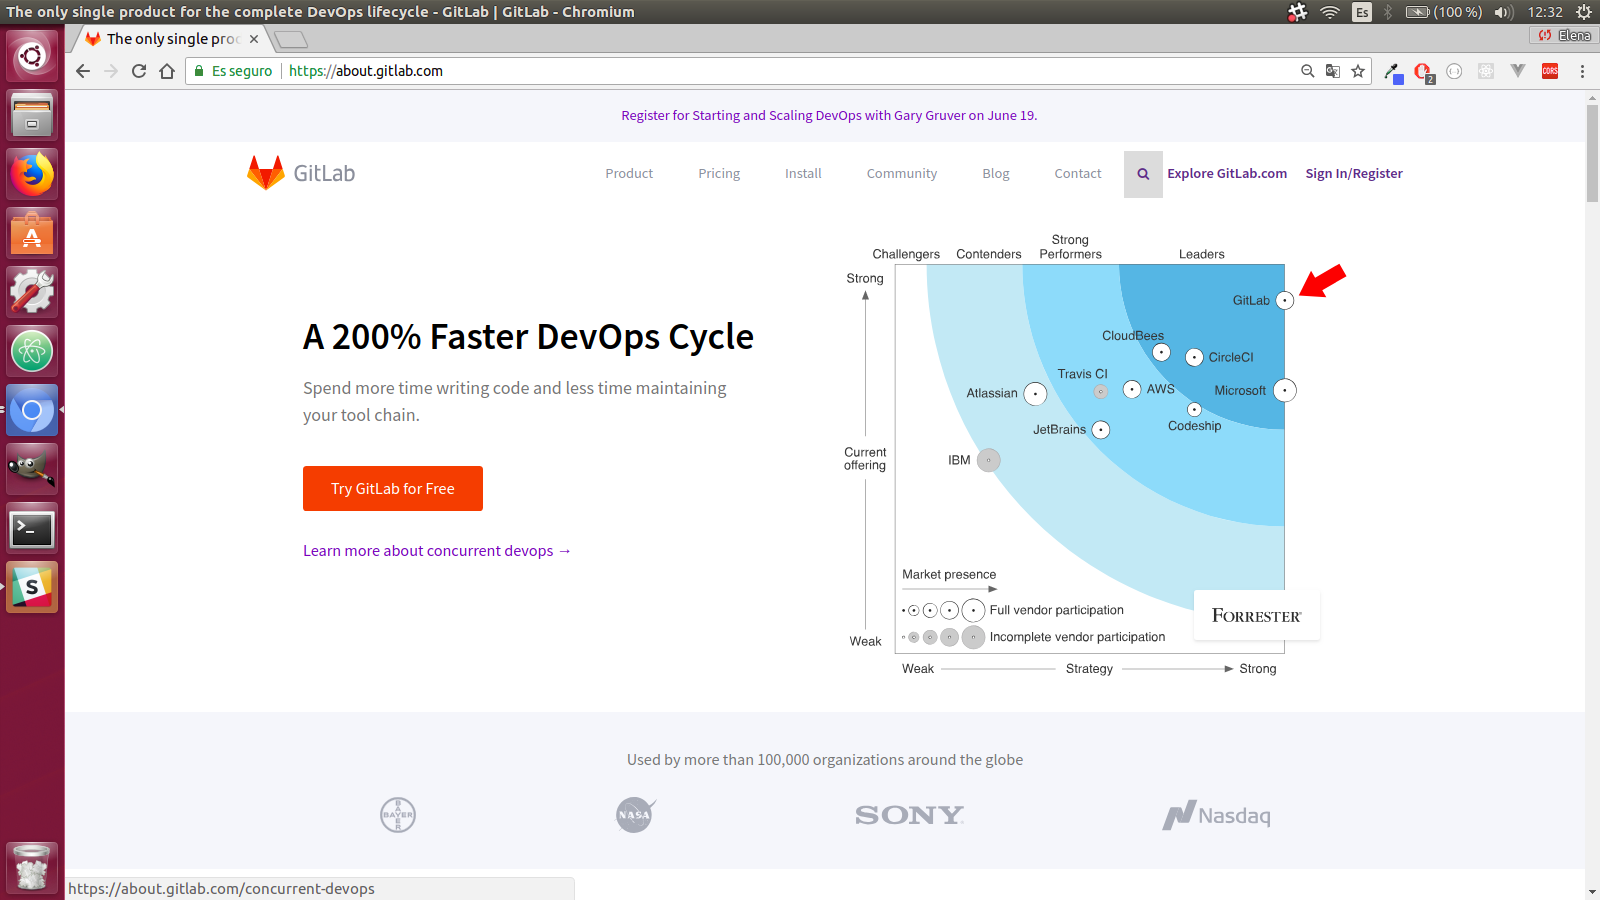Open a new browser tab
Screen dimensions: 1600x900
tap(291, 40)
